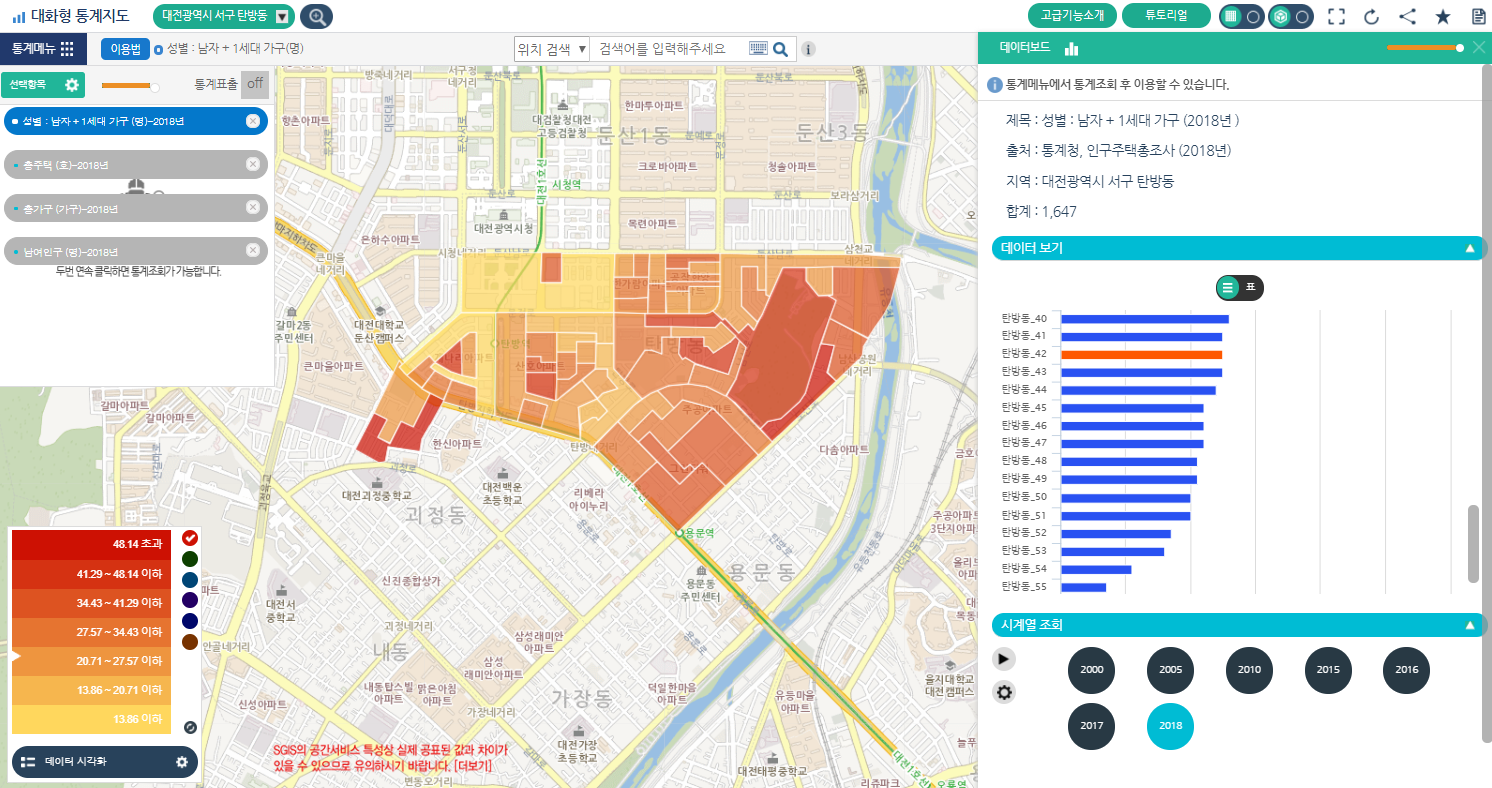Open time series settings gear icon
Image resolution: width=1492 pixels, height=788 pixels.
pos(1005,692)
